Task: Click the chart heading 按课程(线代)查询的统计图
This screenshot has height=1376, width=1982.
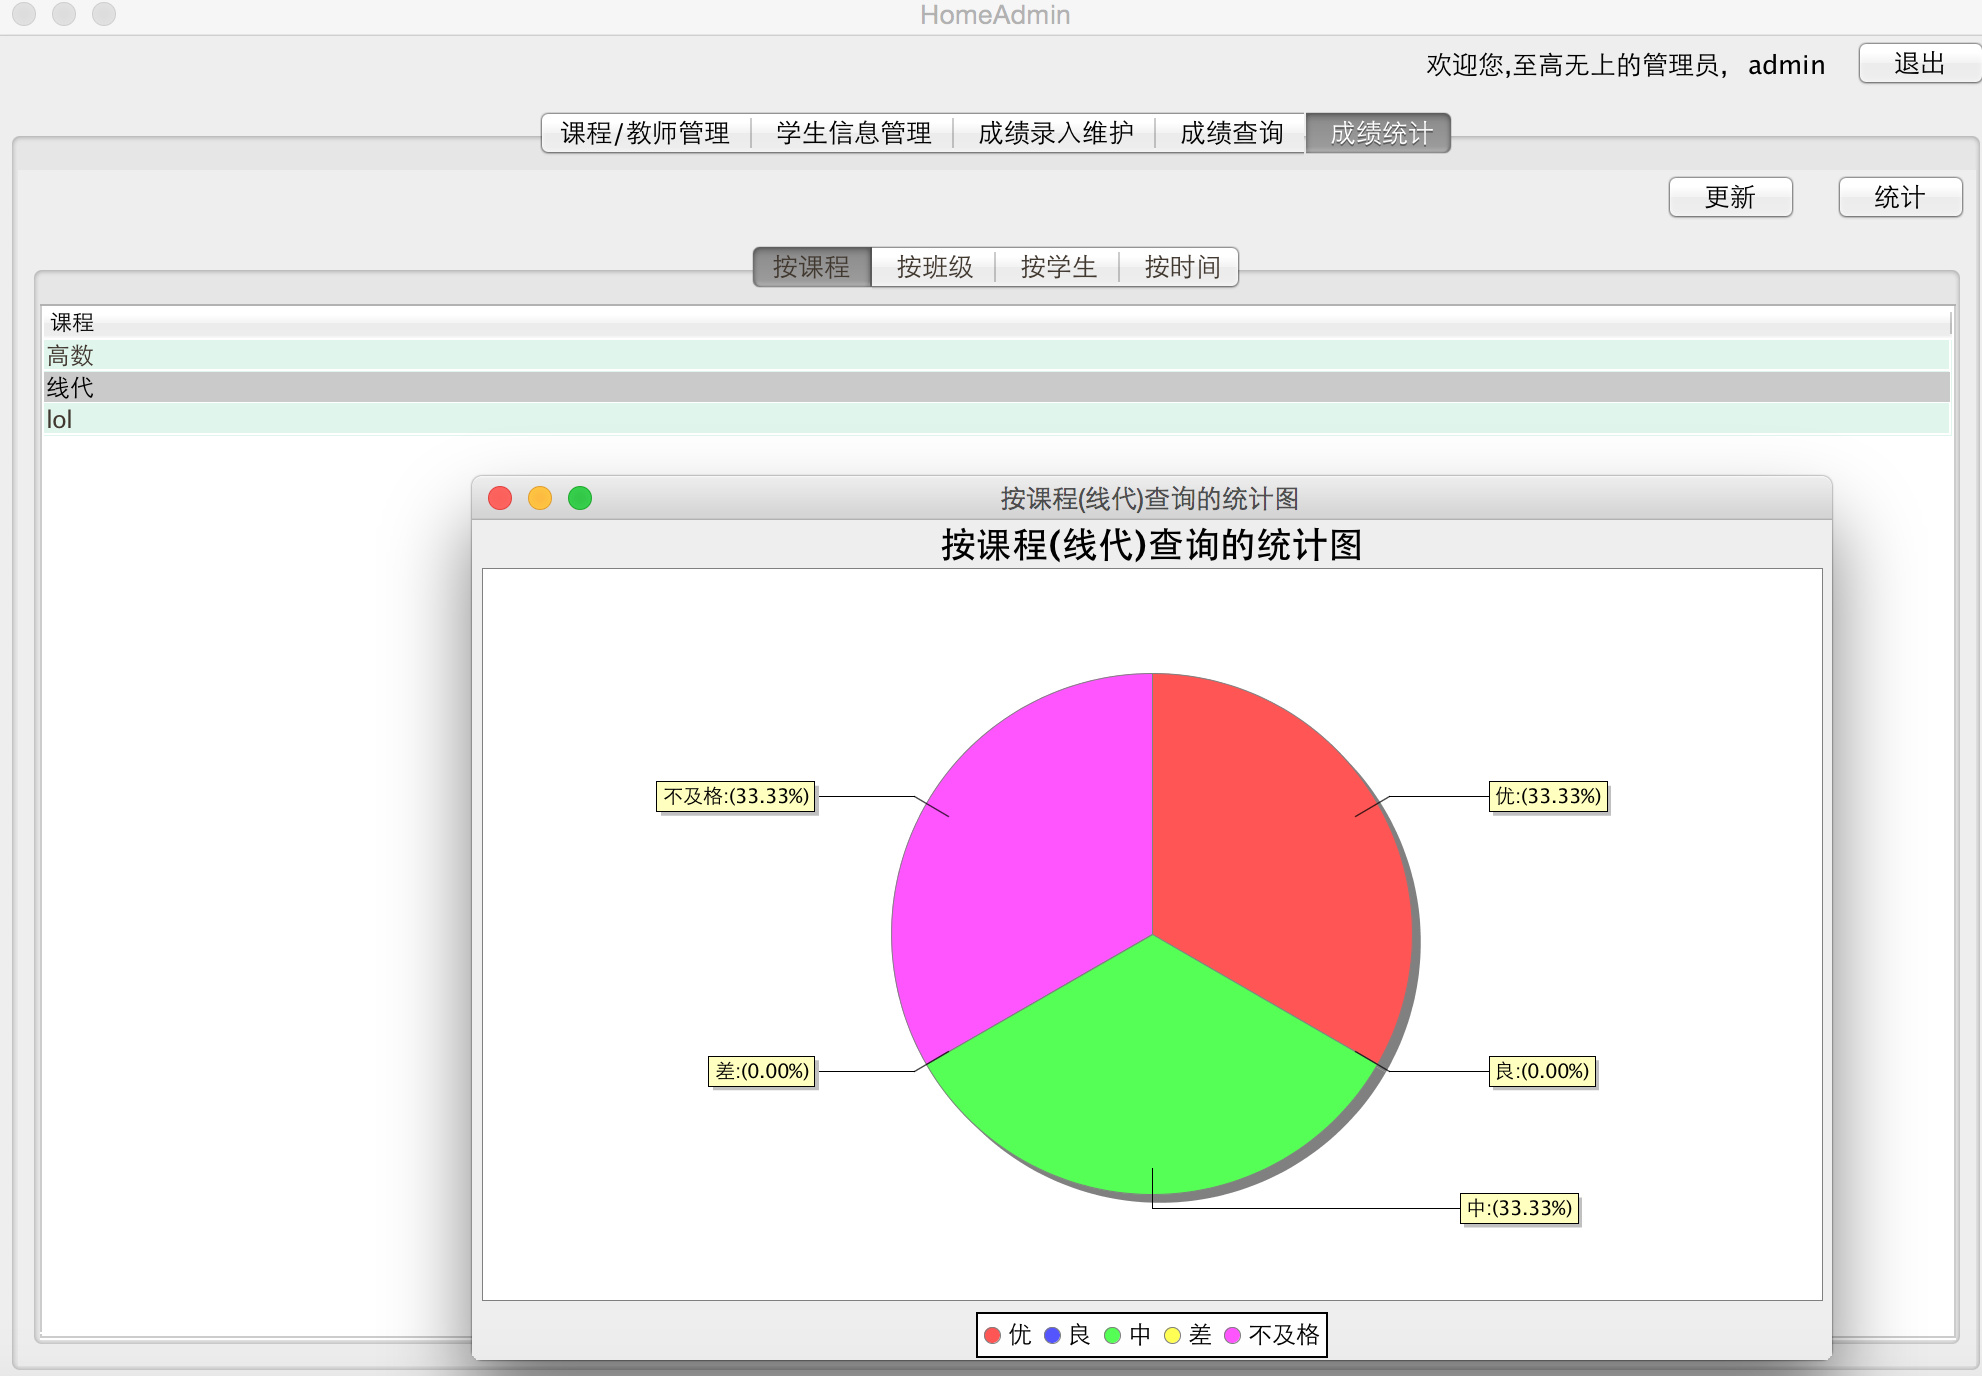Action: point(1152,545)
